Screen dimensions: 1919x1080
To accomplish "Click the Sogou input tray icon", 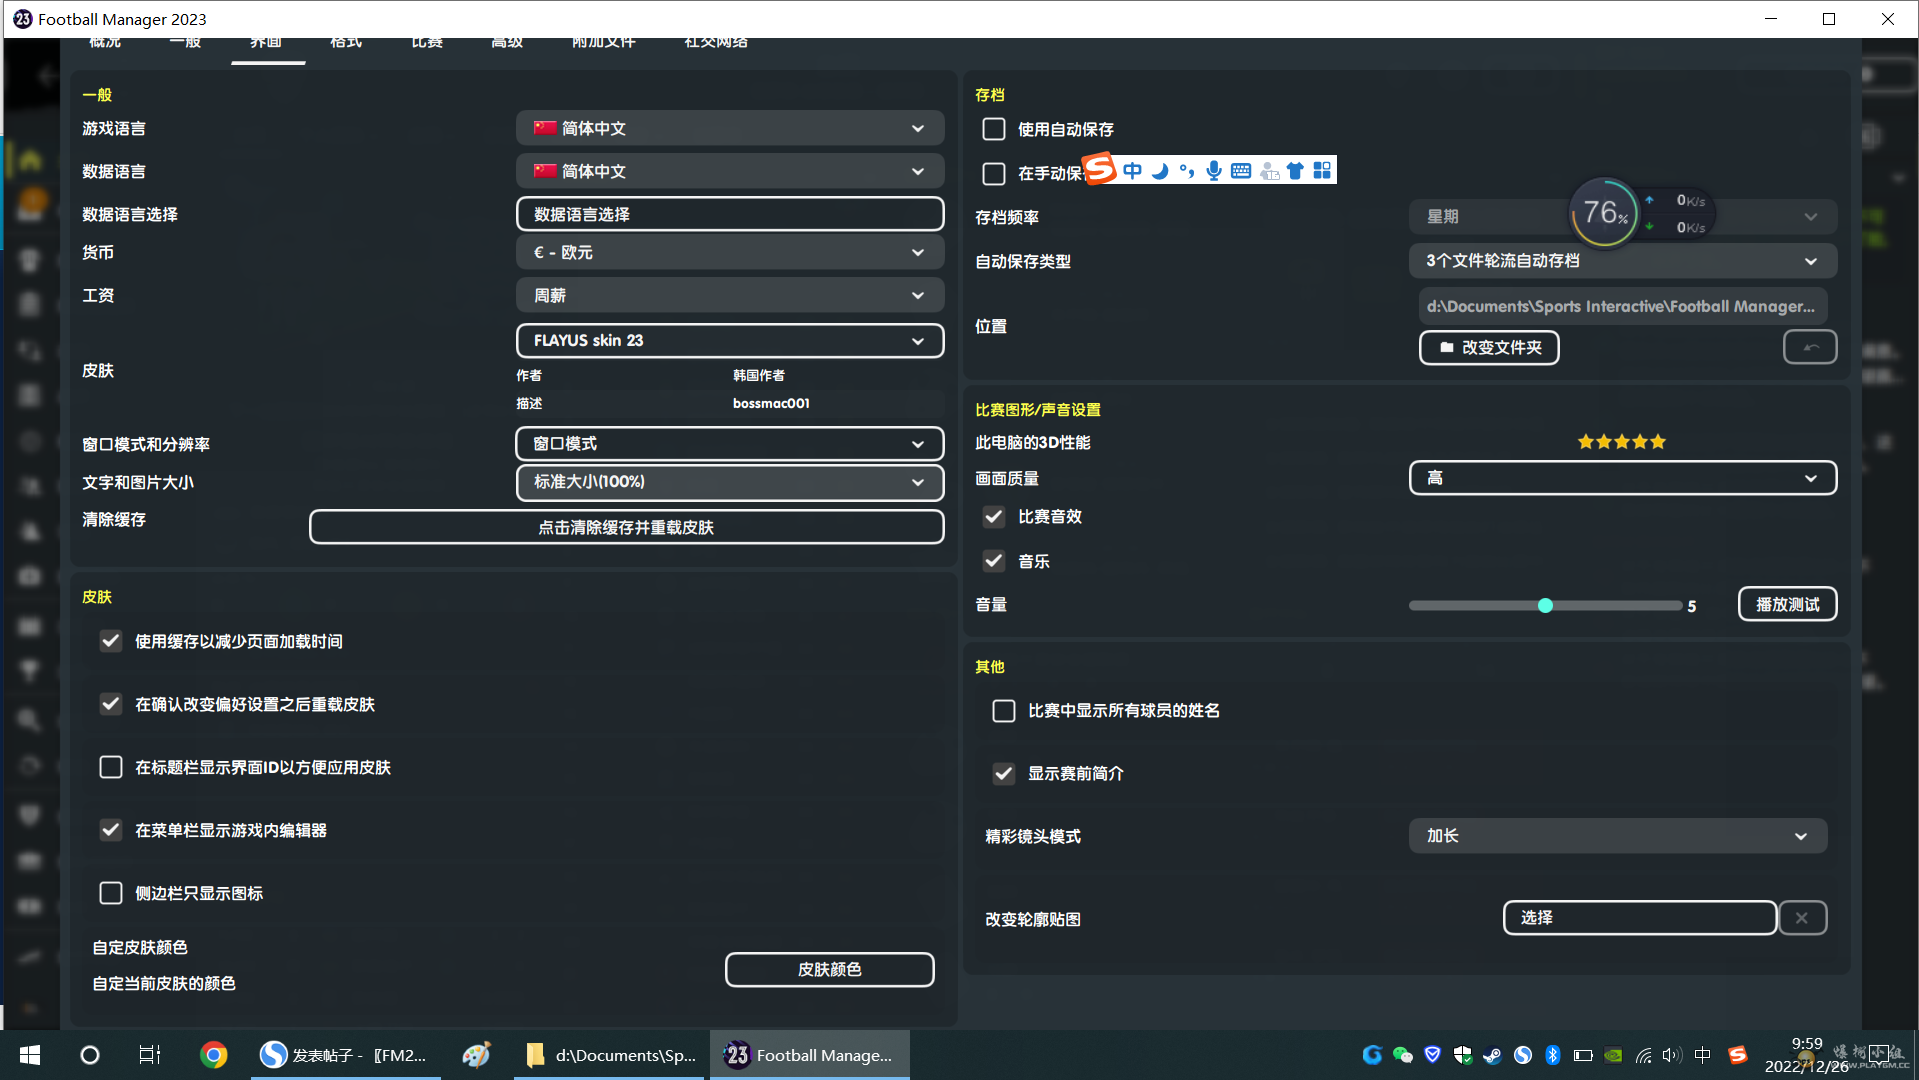I will (1738, 1055).
